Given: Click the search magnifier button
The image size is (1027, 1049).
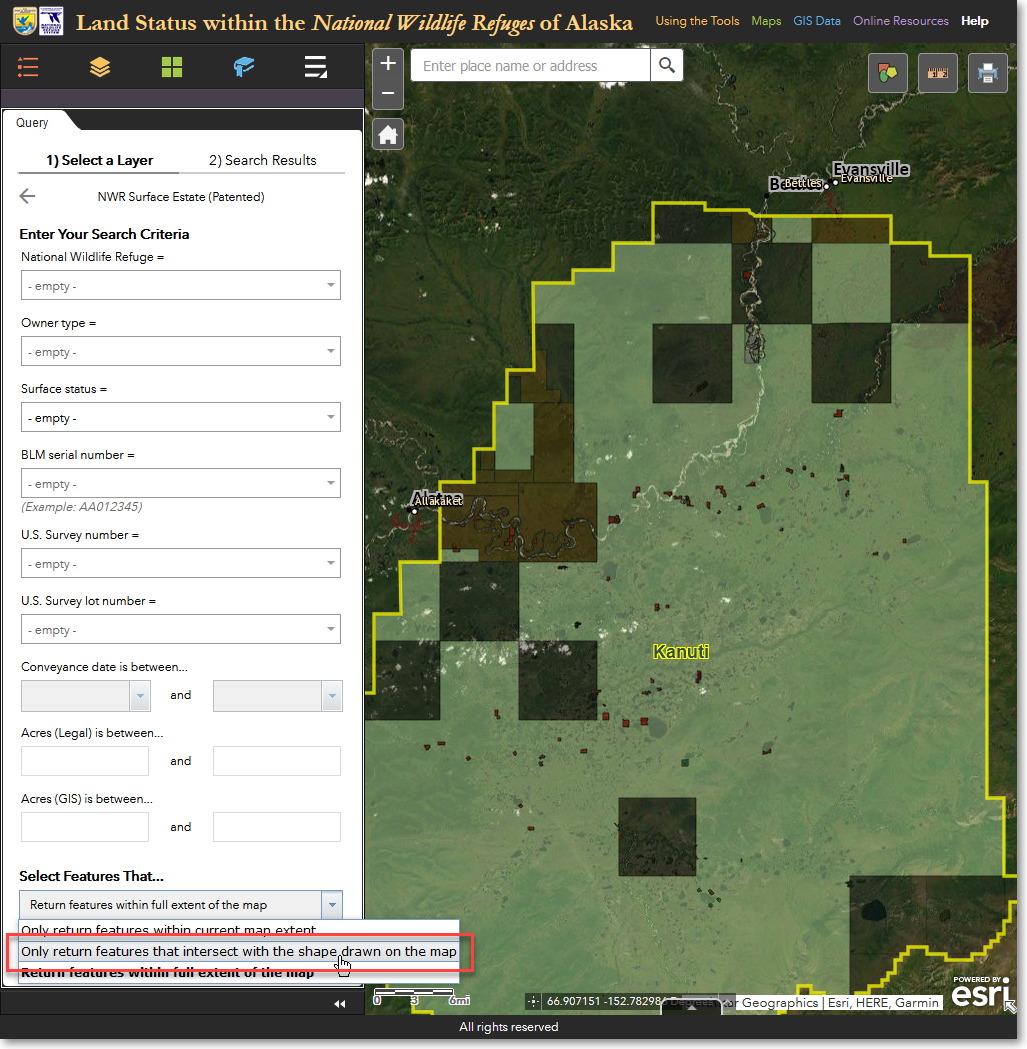Looking at the screenshot, I should [x=666, y=66].
